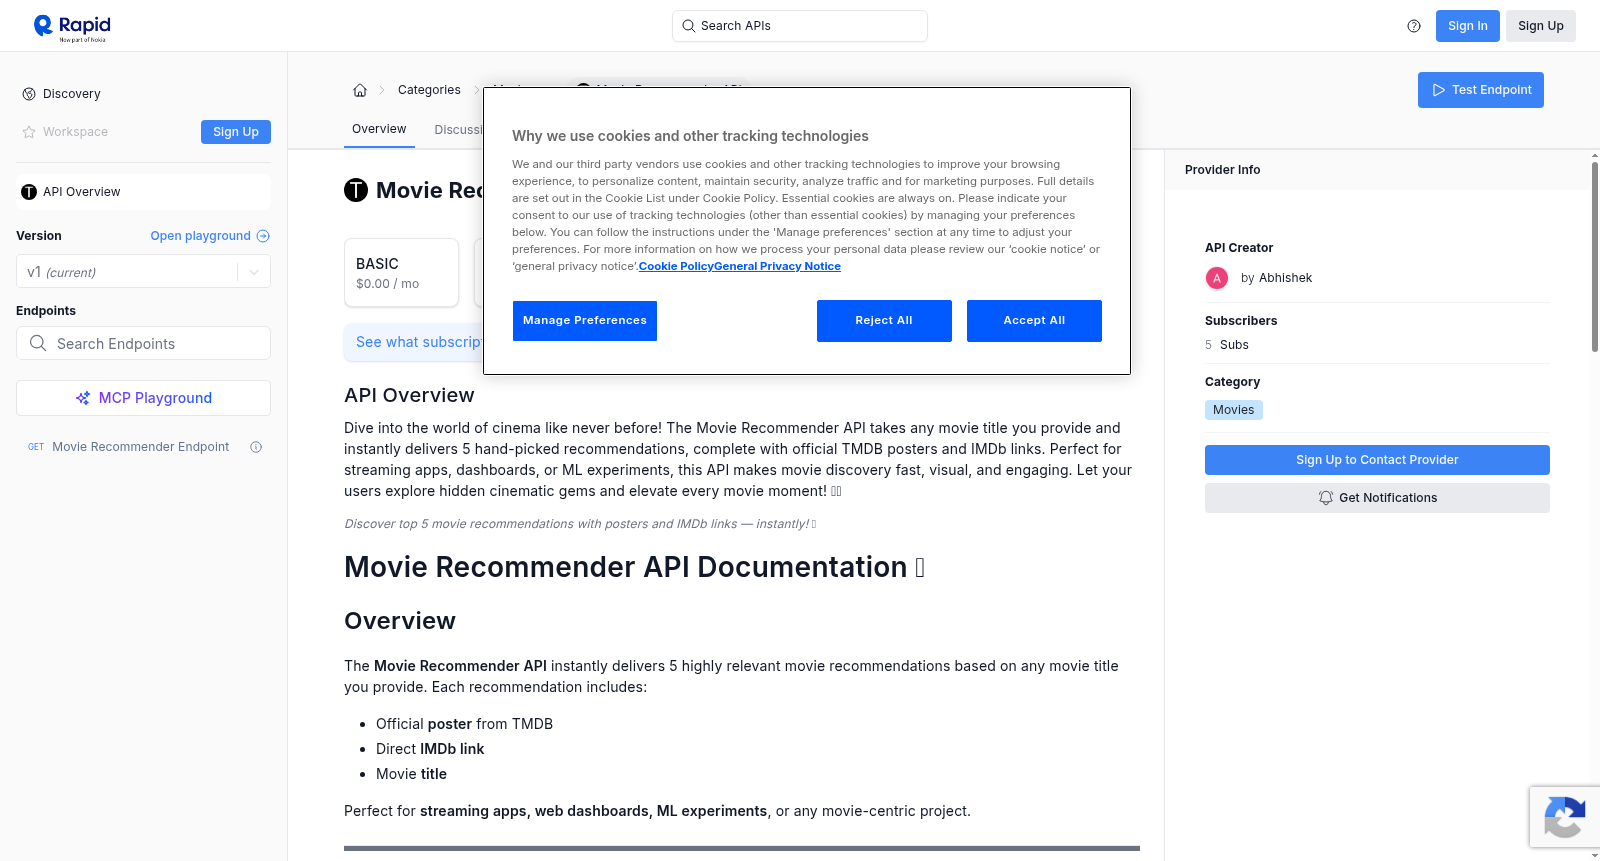Open the Cookie Policy link
The width and height of the screenshot is (1600, 861).
pos(676,266)
